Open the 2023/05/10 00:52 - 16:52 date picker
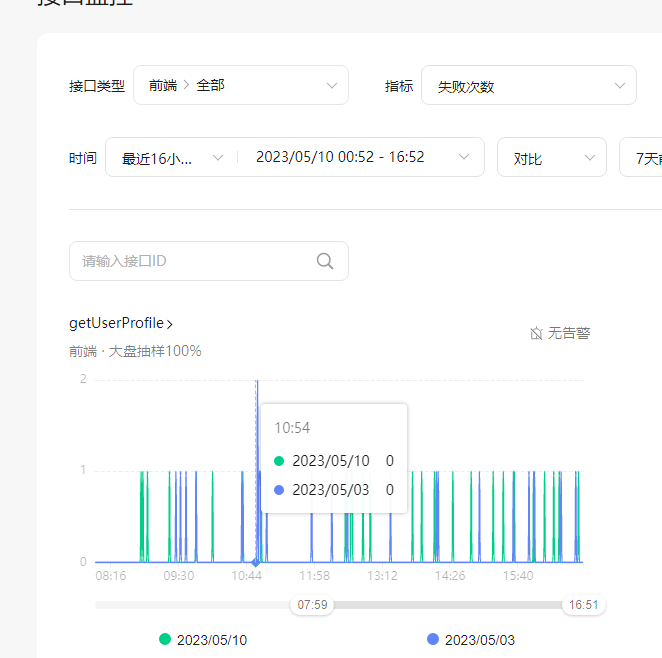 click(x=362, y=157)
